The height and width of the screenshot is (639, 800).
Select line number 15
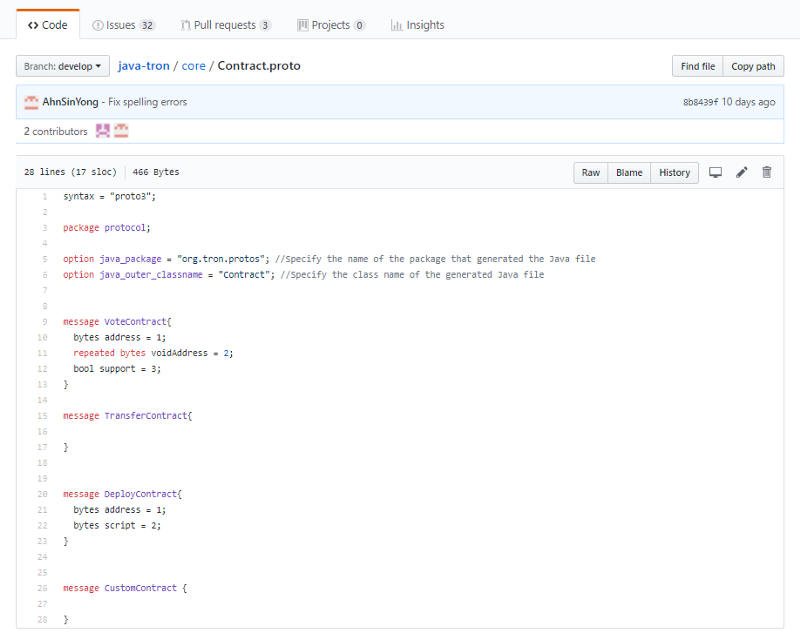click(x=42, y=416)
